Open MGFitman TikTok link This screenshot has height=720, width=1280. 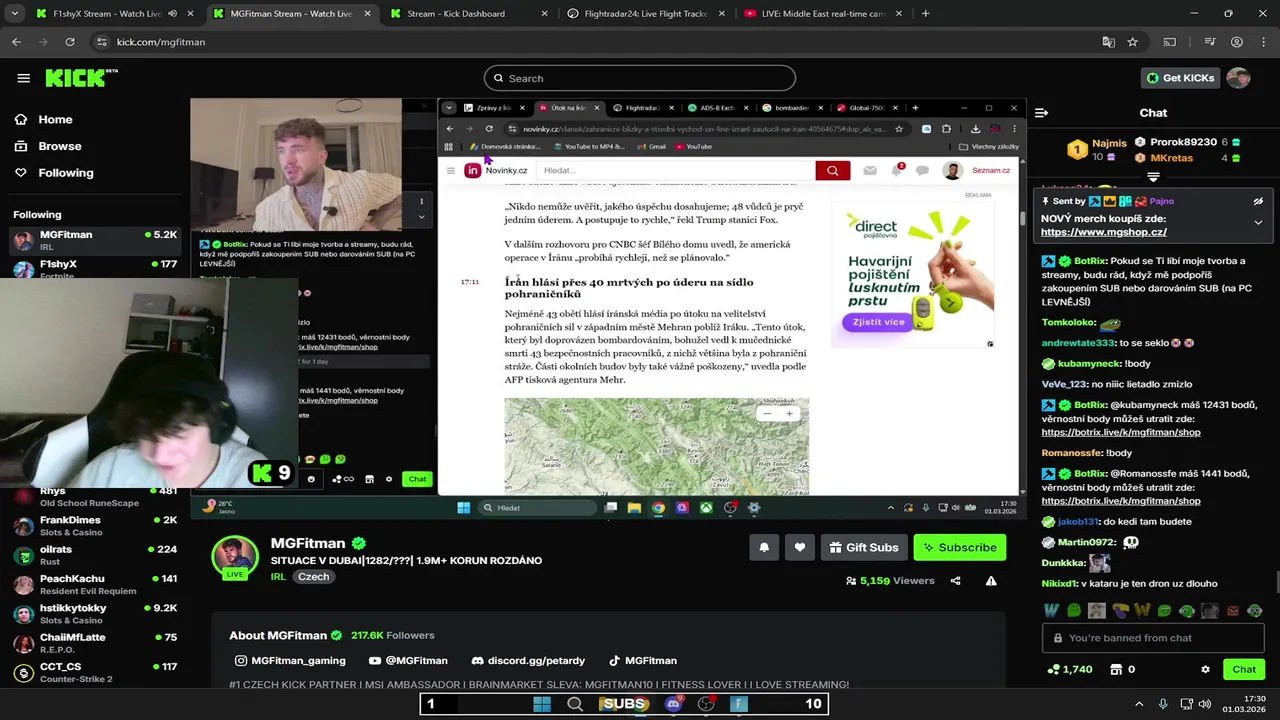(642, 661)
